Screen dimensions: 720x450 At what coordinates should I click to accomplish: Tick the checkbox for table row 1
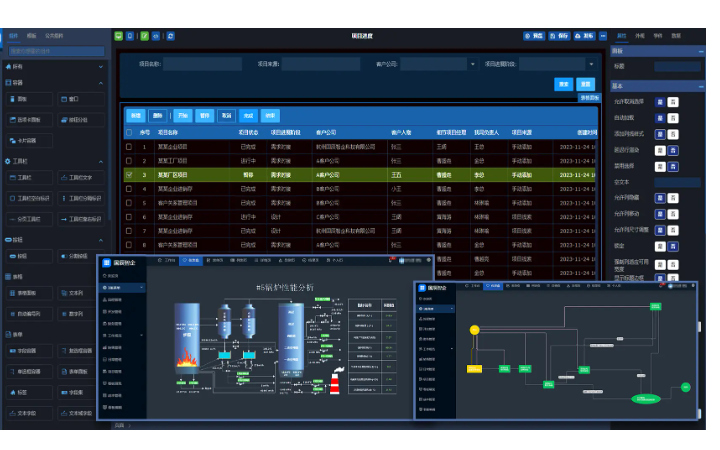129,147
